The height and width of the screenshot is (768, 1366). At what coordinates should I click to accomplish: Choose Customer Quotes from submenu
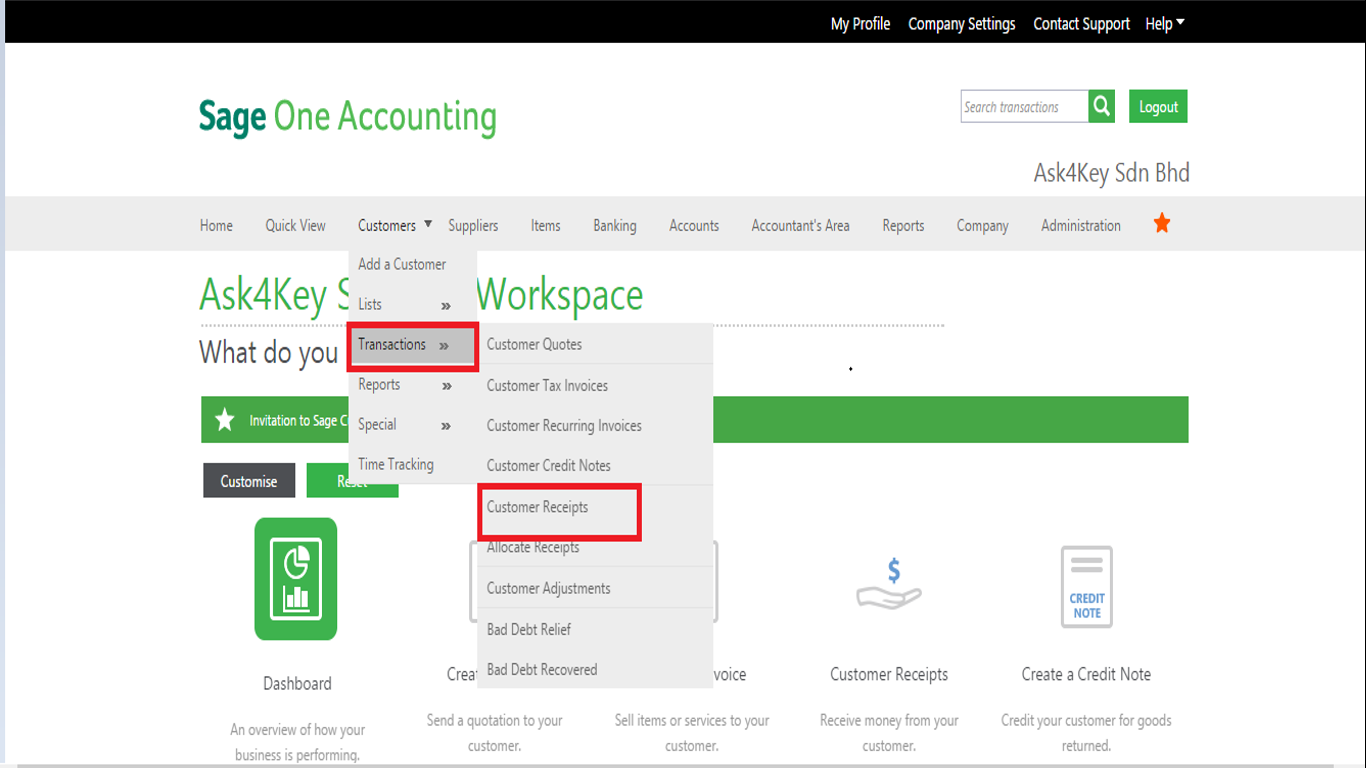click(x=534, y=344)
